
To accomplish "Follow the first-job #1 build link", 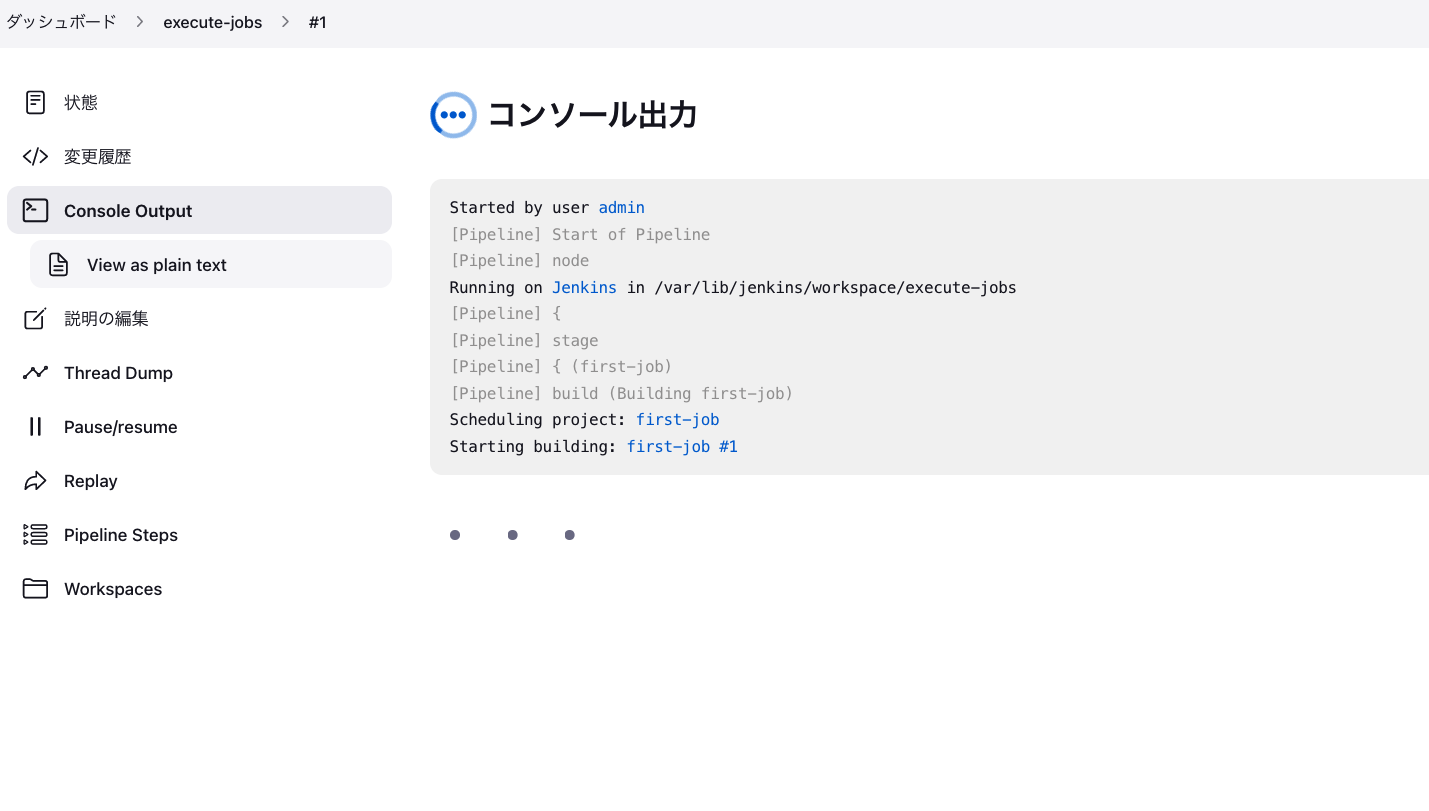I will [x=682, y=446].
